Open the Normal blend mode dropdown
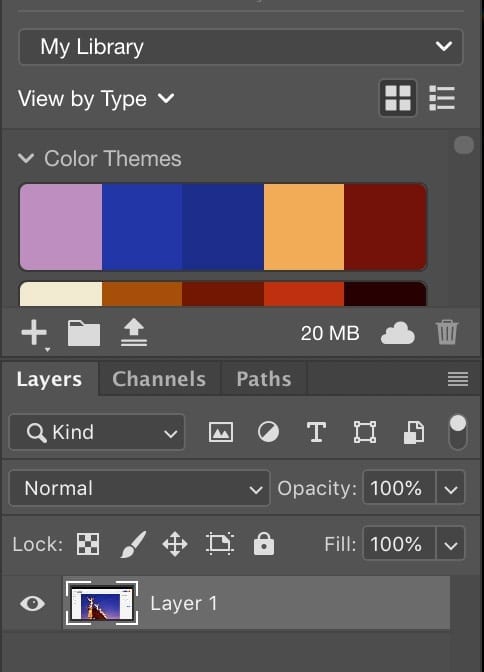 click(x=140, y=489)
